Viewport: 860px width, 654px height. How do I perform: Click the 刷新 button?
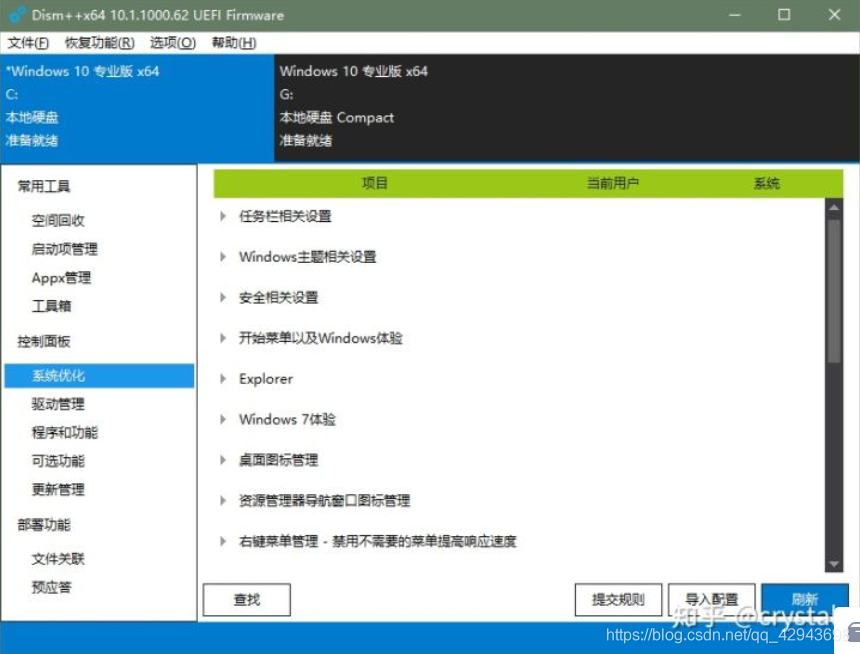pyautogui.click(x=805, y=599)
